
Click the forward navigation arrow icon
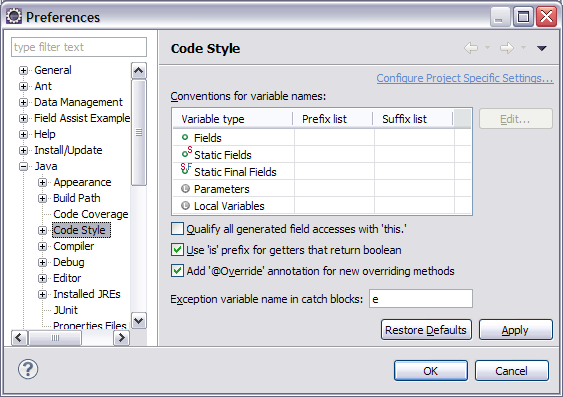507,48
